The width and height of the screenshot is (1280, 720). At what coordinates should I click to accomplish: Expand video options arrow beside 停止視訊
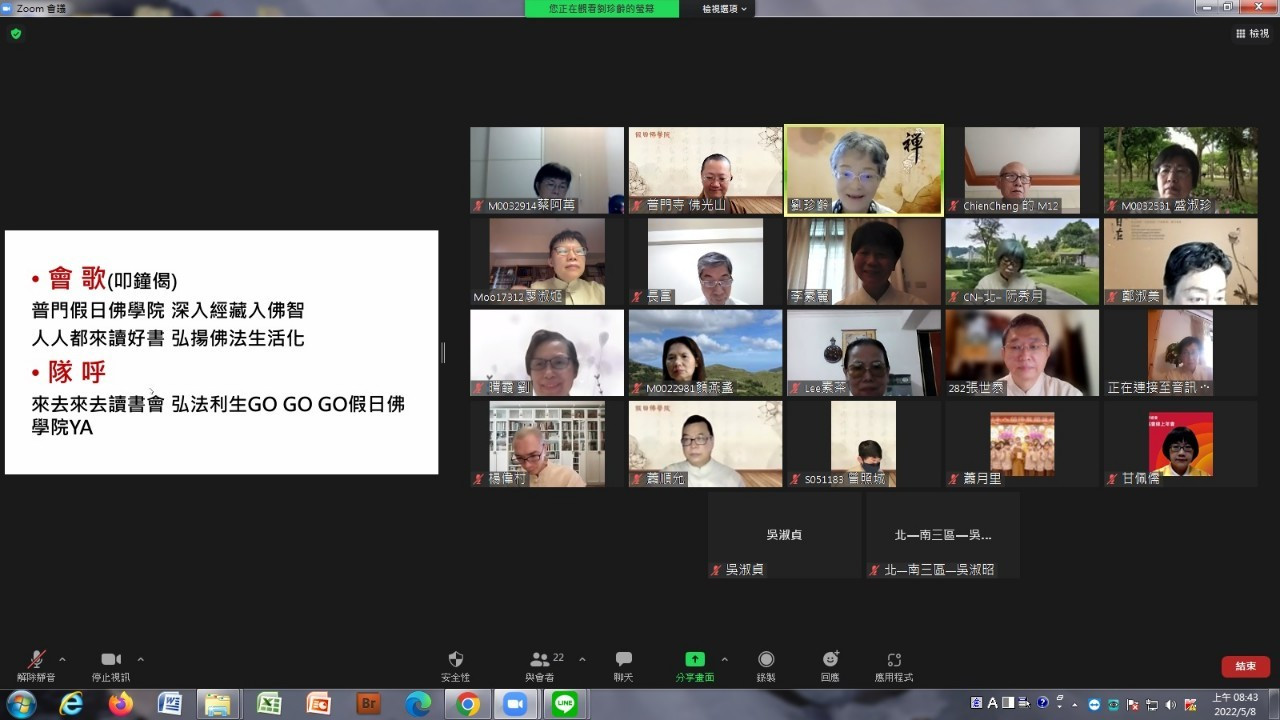coord(140,659)
